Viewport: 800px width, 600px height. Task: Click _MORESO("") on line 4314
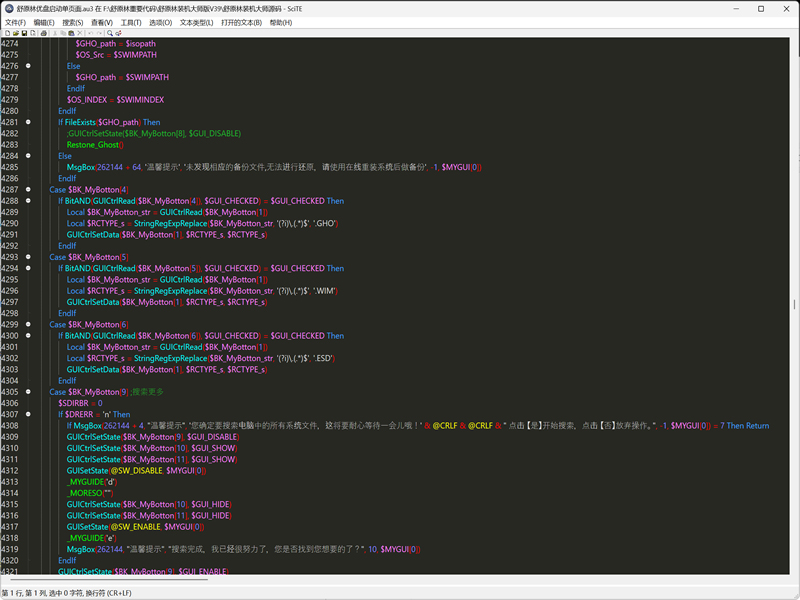pos(90,493)
